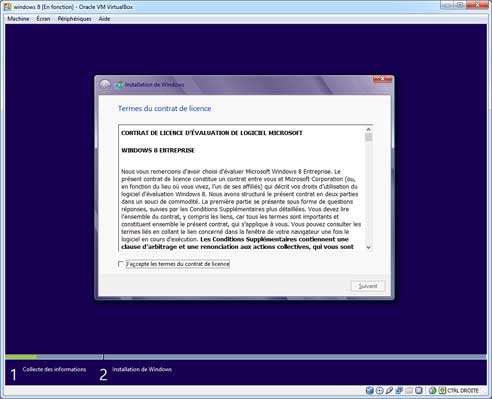492x399 pixels.
Task: Click the network adapters status icon
Action: [x=399, y=390]
